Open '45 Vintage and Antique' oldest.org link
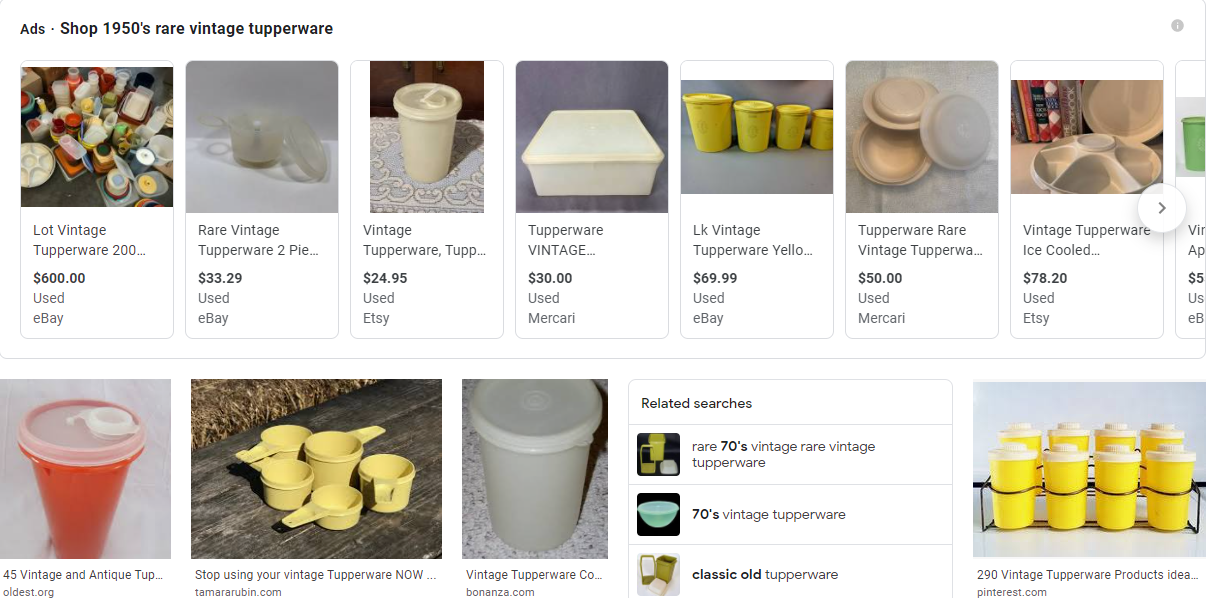This screenshot has width=1220, height=598. (85, 575)
